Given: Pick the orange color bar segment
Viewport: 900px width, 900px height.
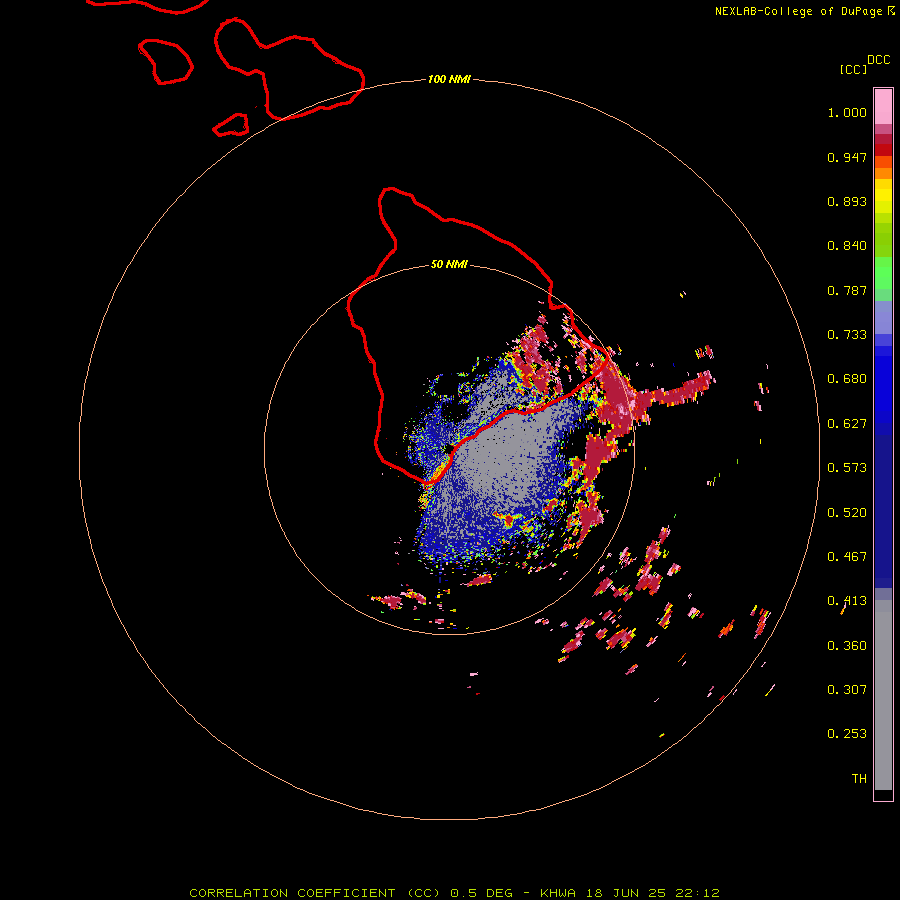Looking at the screenshot, I should (x=883, y=173).
